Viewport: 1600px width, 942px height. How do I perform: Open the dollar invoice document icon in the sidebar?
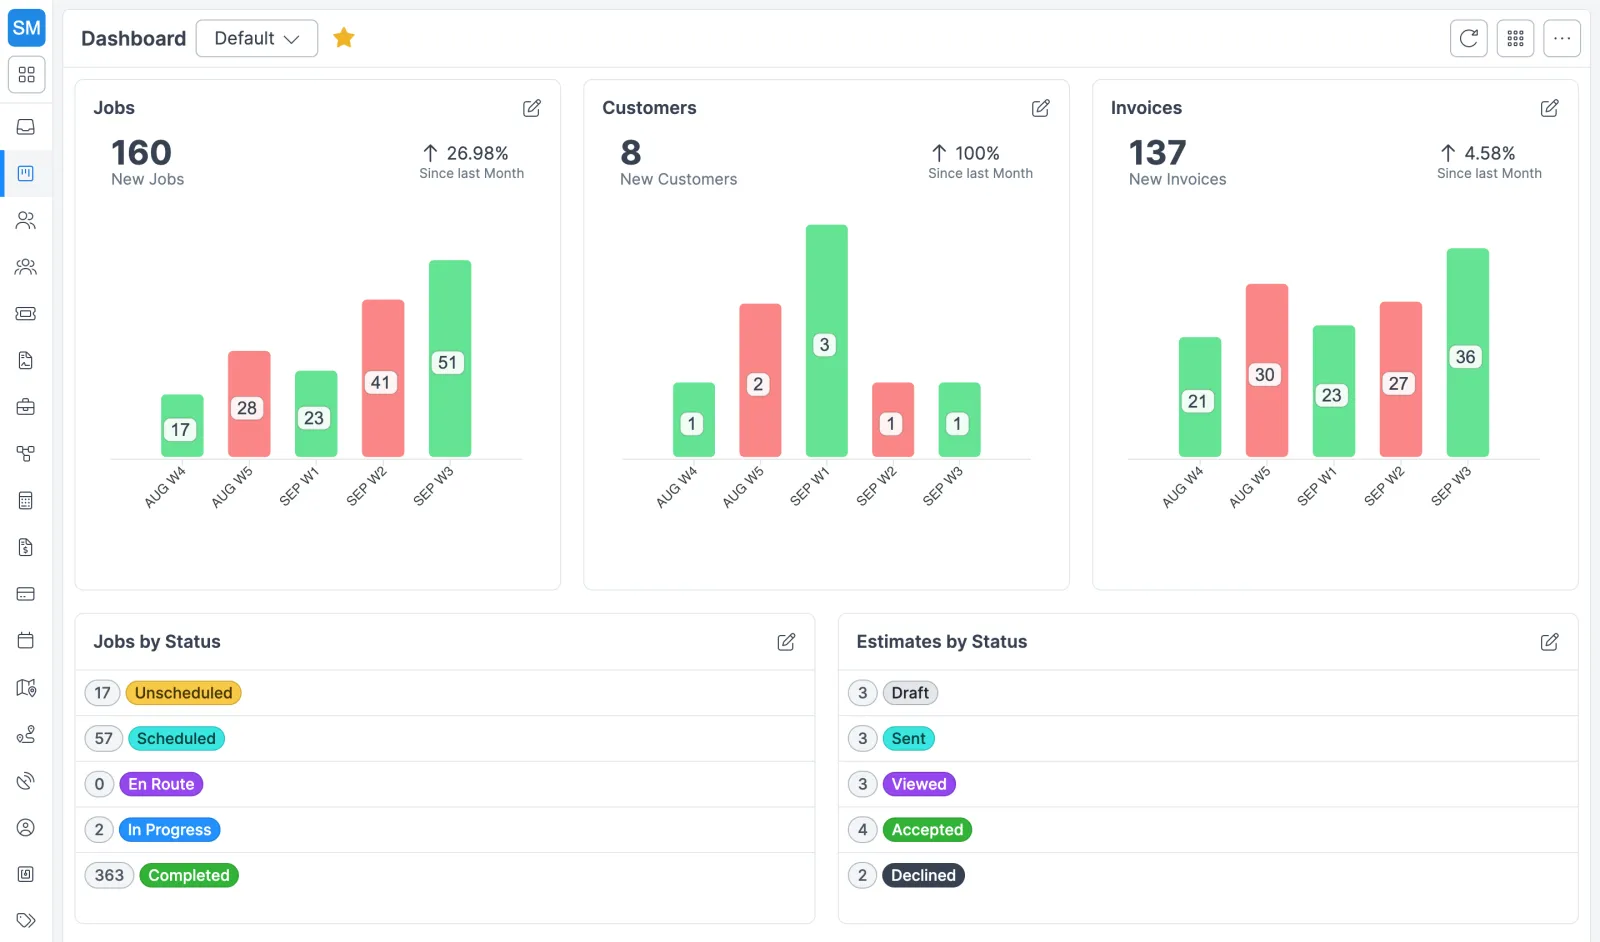tap(26, 547)
